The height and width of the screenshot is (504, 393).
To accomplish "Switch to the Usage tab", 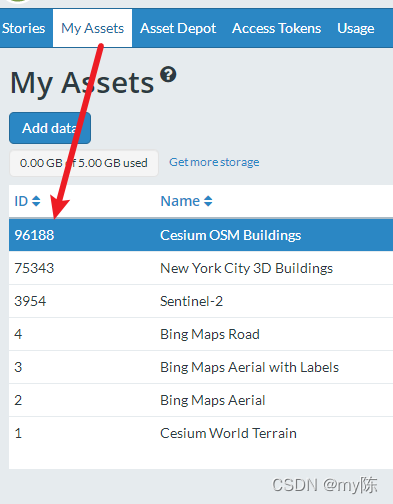I will pos(356,28).
